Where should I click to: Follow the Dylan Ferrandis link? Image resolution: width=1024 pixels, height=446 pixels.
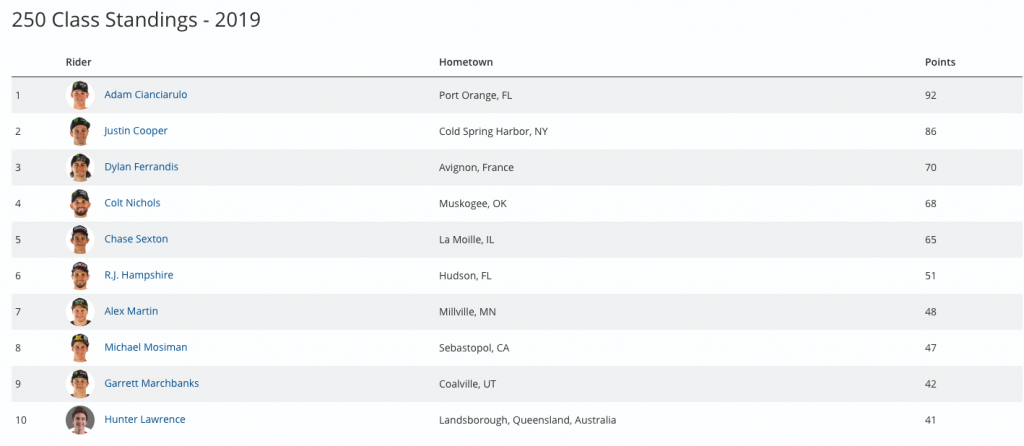(141, 167)
